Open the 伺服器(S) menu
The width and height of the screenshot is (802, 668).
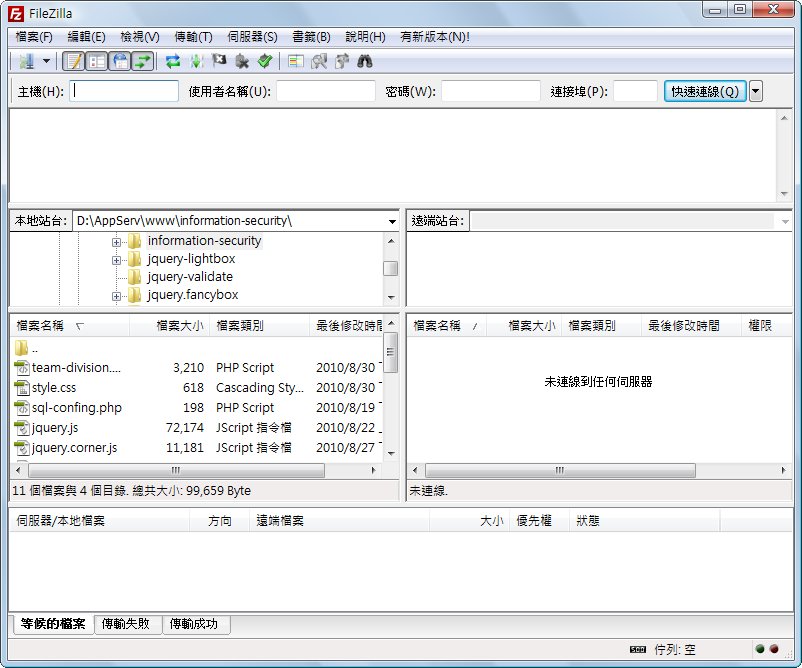click(x=252, y=37)
